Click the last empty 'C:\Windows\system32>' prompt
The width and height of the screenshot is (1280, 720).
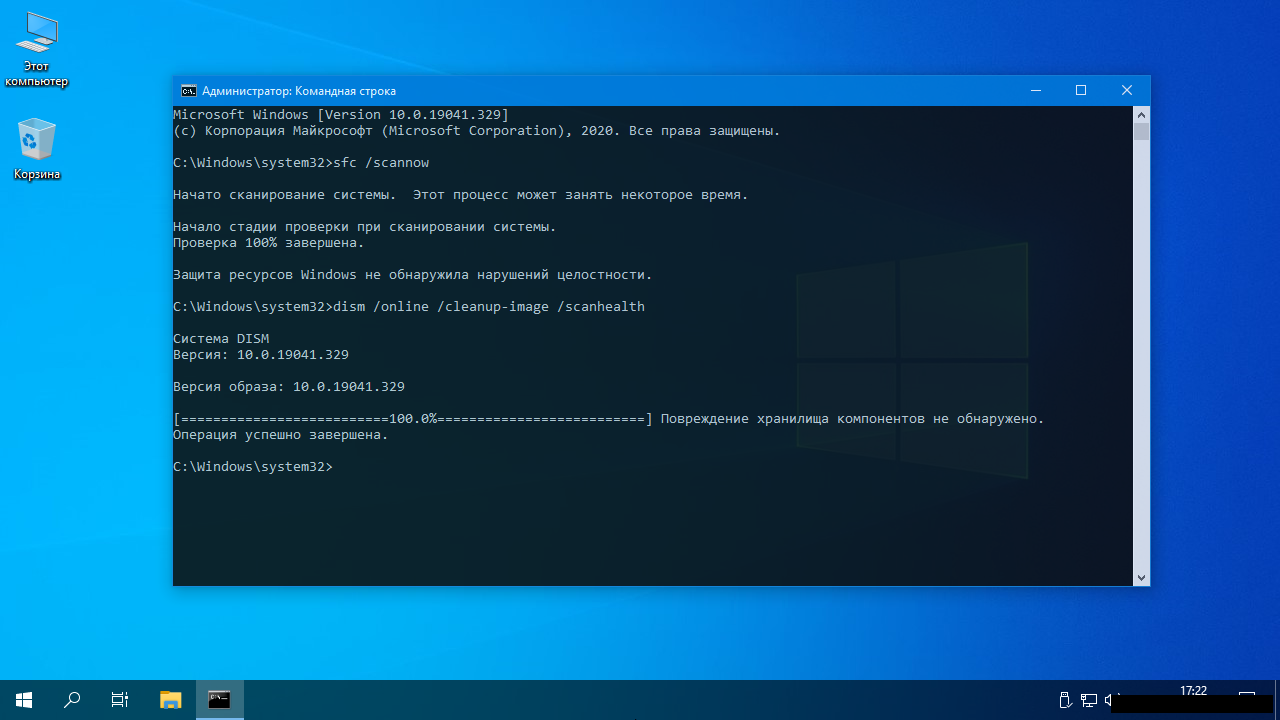tap(253, 467)
